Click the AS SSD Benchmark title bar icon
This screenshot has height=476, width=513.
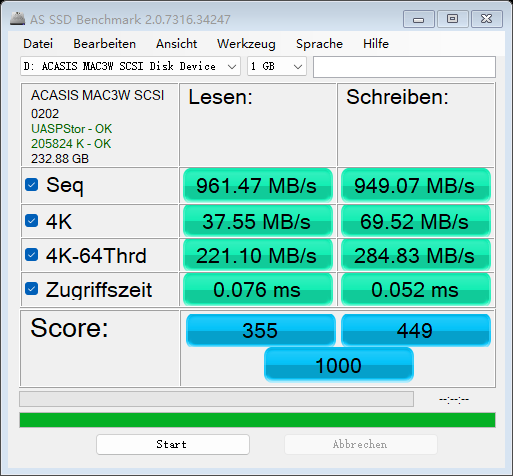(x=17, y=19)
